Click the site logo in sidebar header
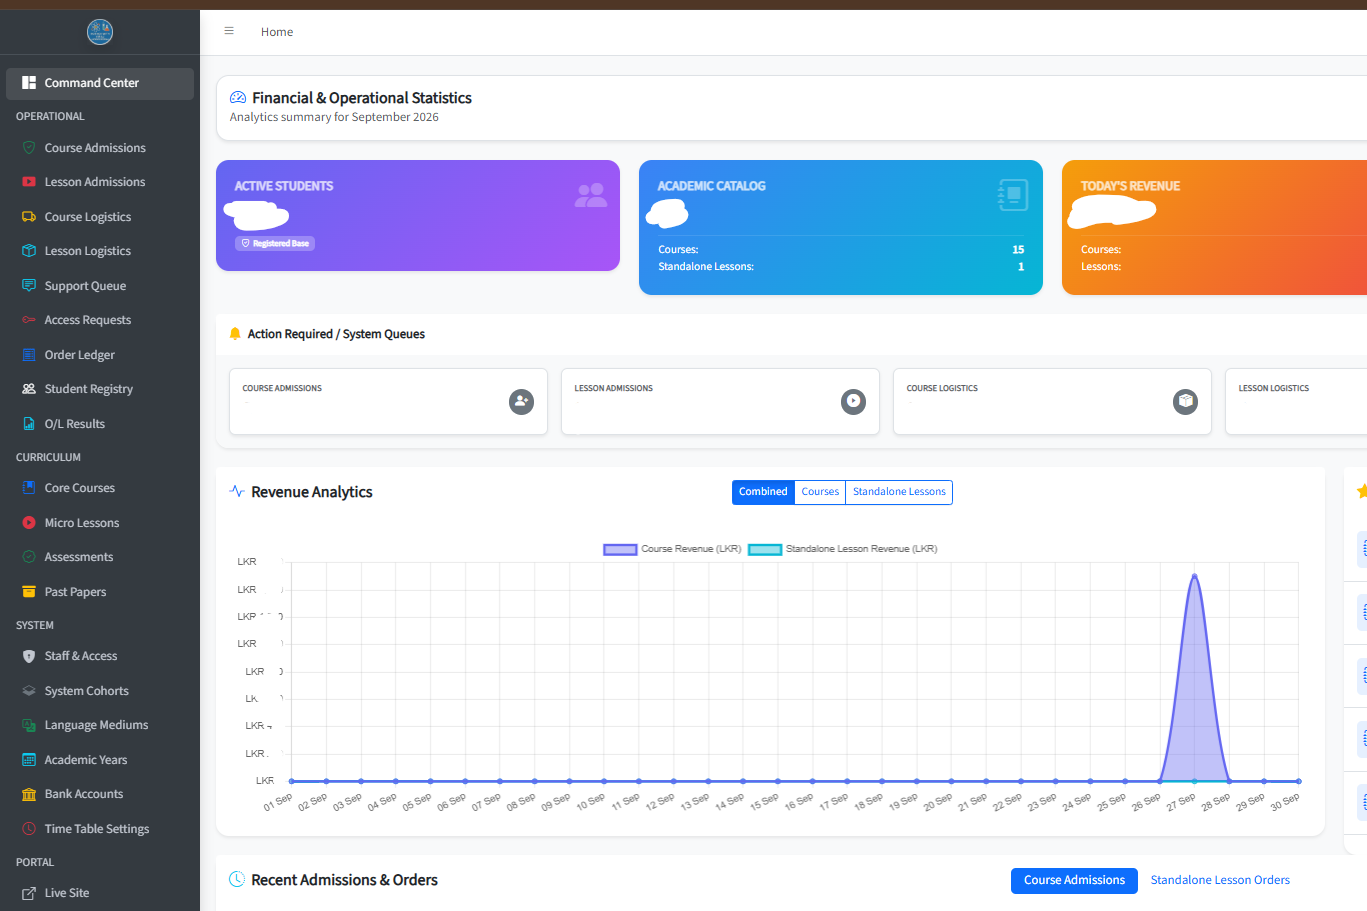Viewport: 1367px width, 911px height. (x=100, y=32)
